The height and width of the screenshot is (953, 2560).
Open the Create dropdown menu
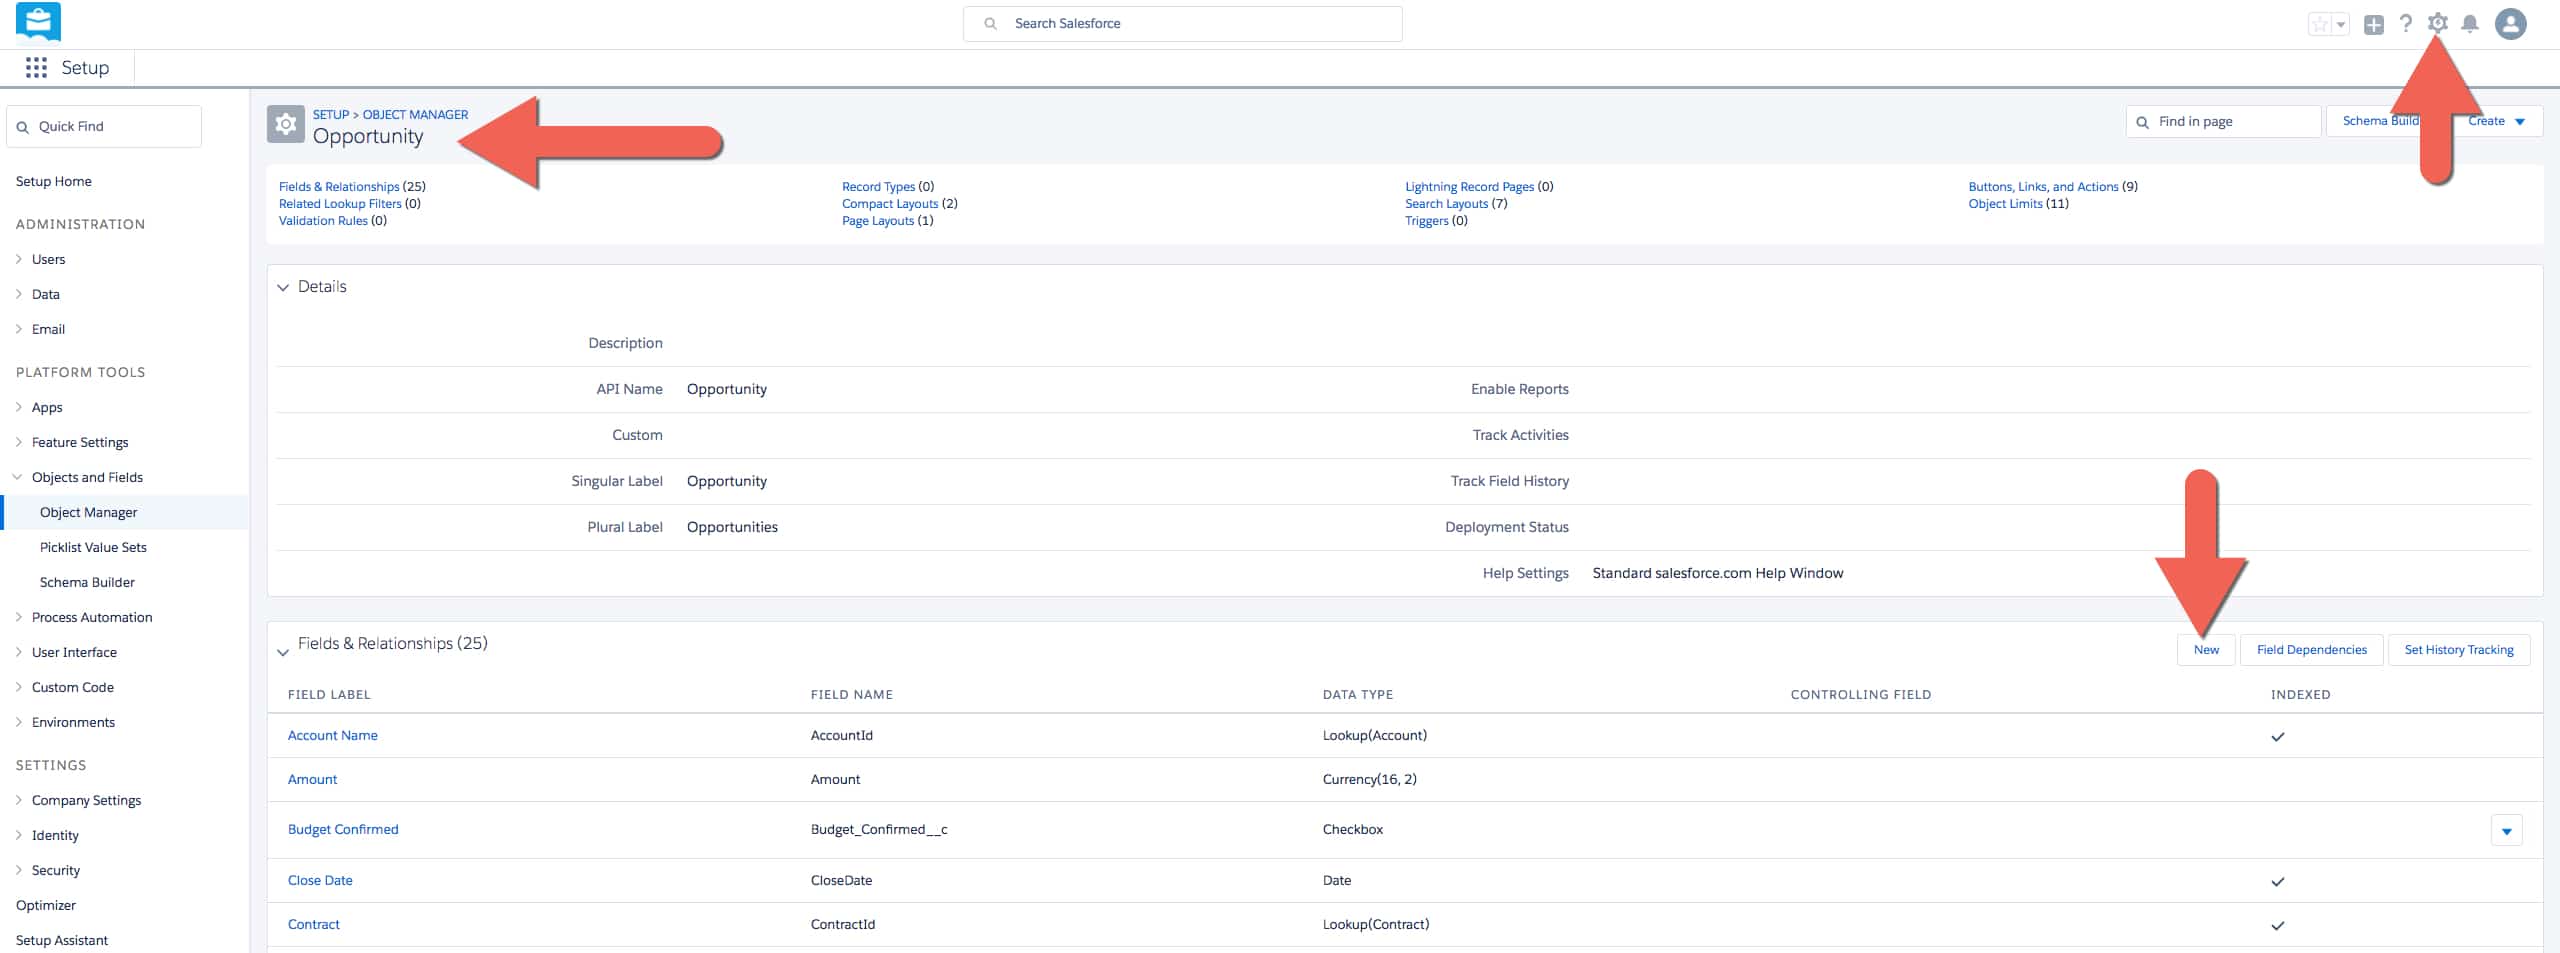point(2496,121)
